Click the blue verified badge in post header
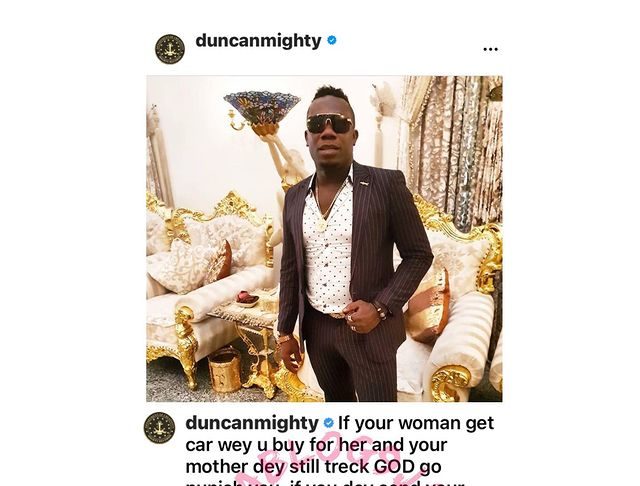This screenshot has height=486, width=640. tap(332, 40)
